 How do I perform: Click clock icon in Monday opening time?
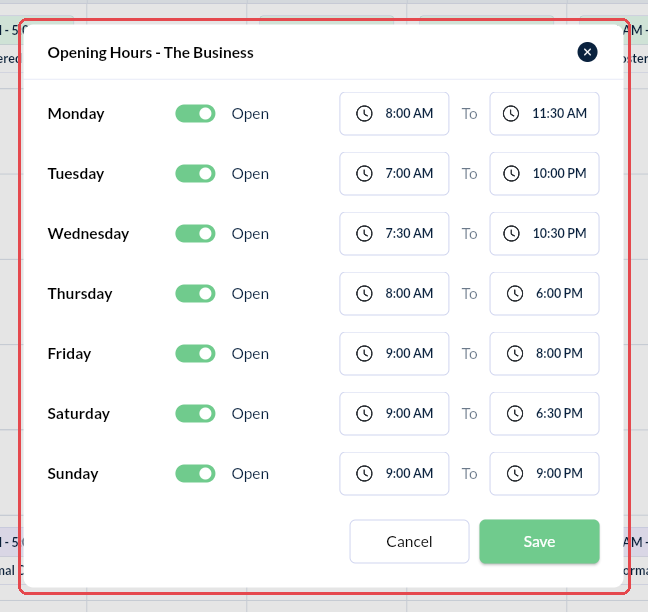point(364,114)
